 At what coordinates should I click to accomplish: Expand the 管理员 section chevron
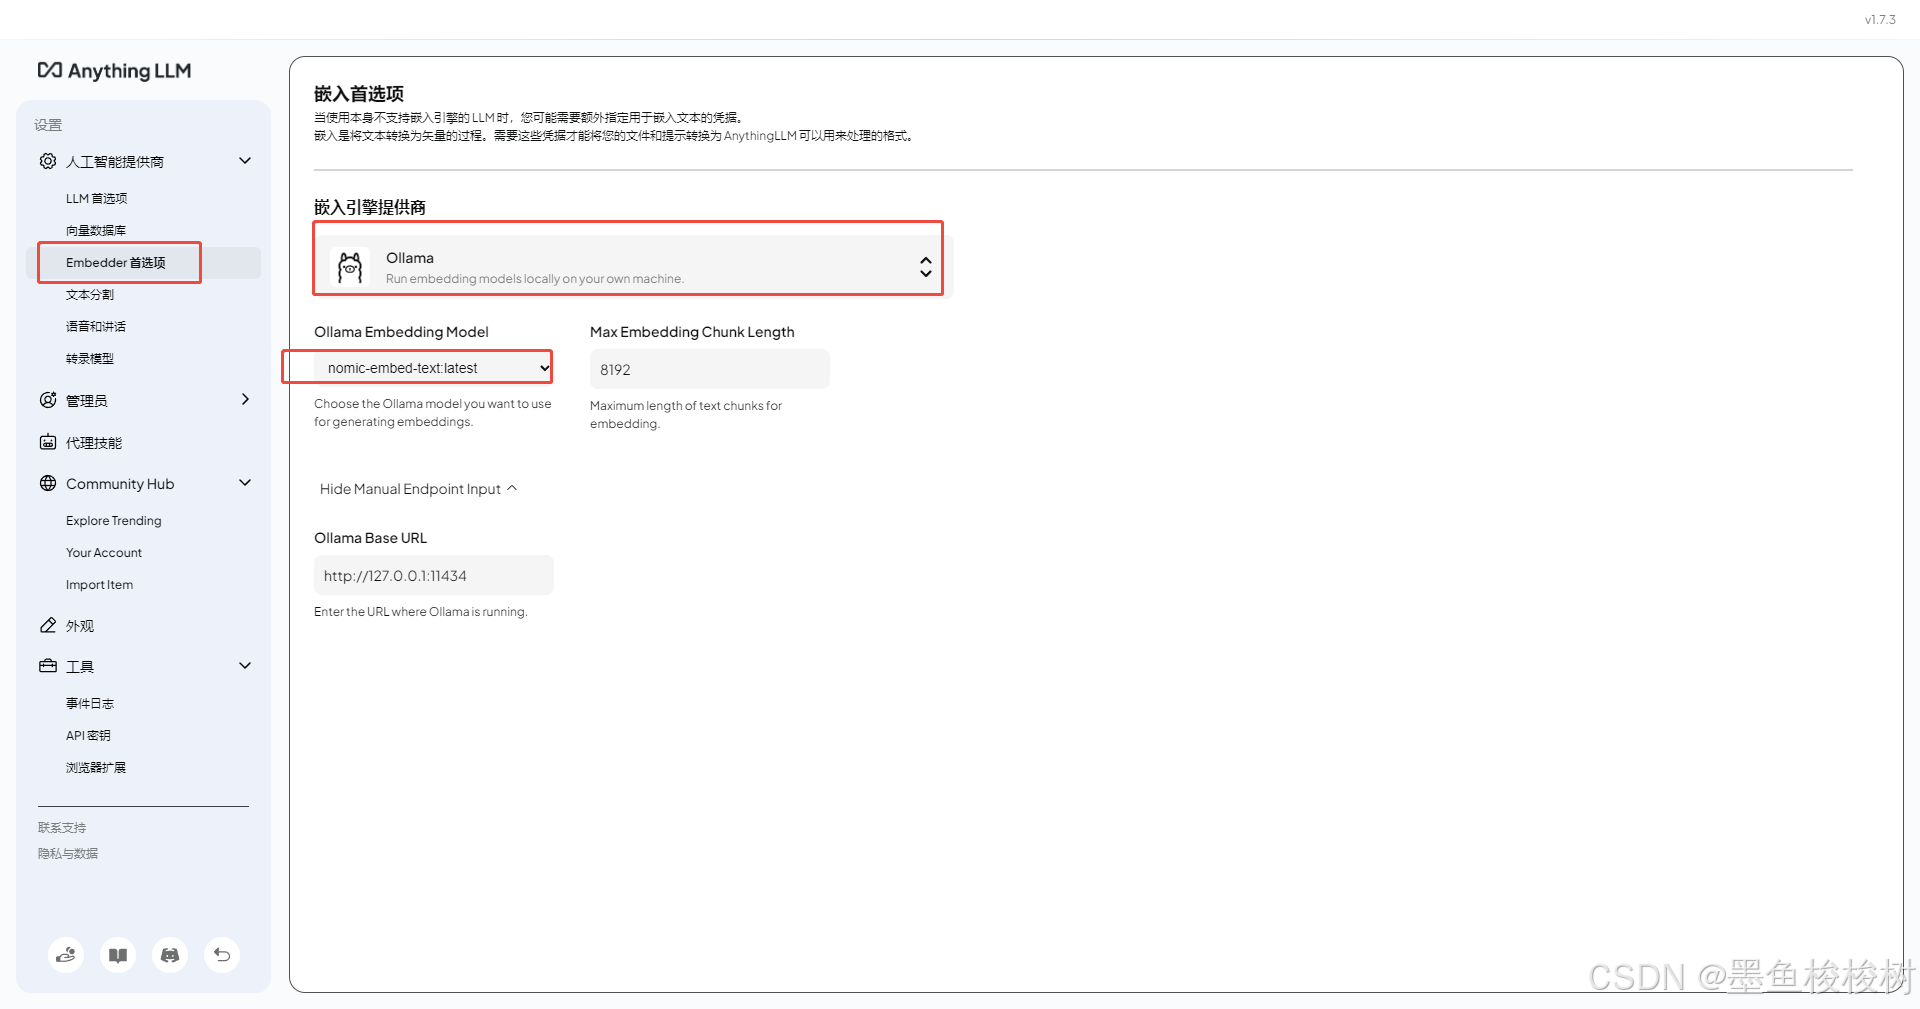coord(245,399)
